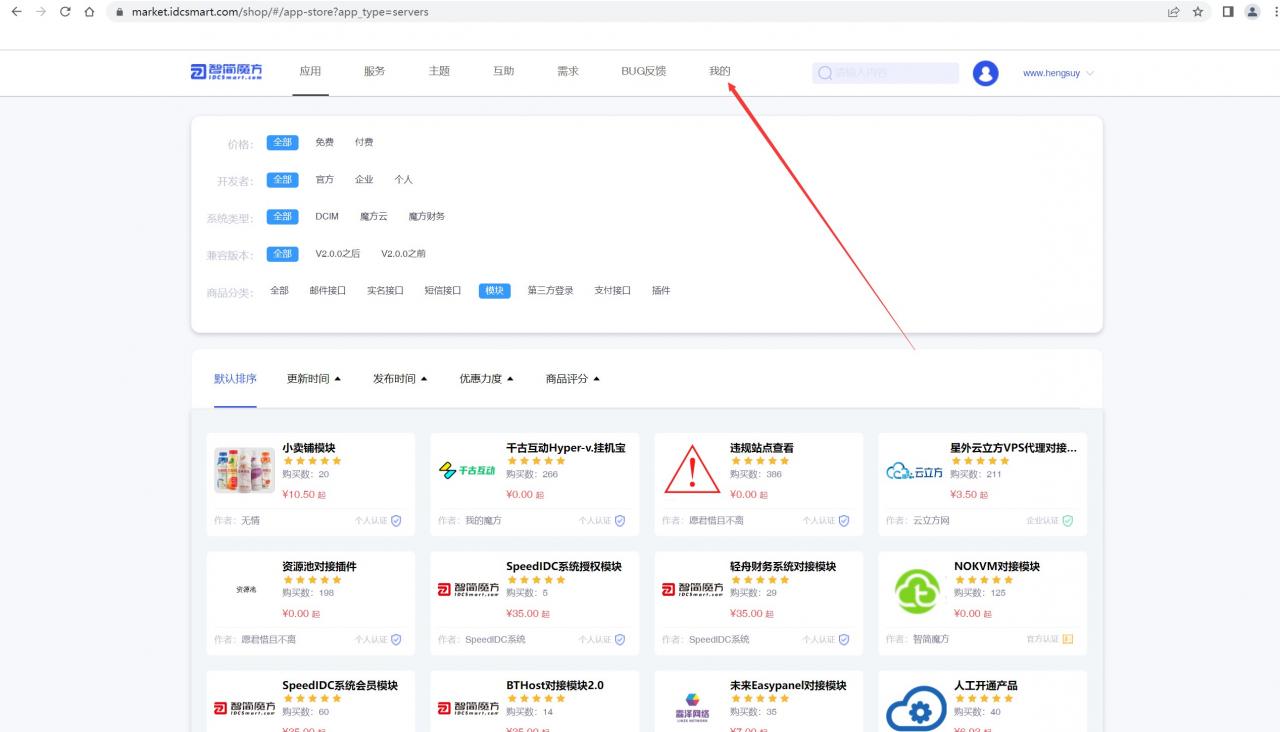Viewport: 1280px width, 732px height.
Task: Sort listings by 商品评分
Action: click(x=572, y=379)
